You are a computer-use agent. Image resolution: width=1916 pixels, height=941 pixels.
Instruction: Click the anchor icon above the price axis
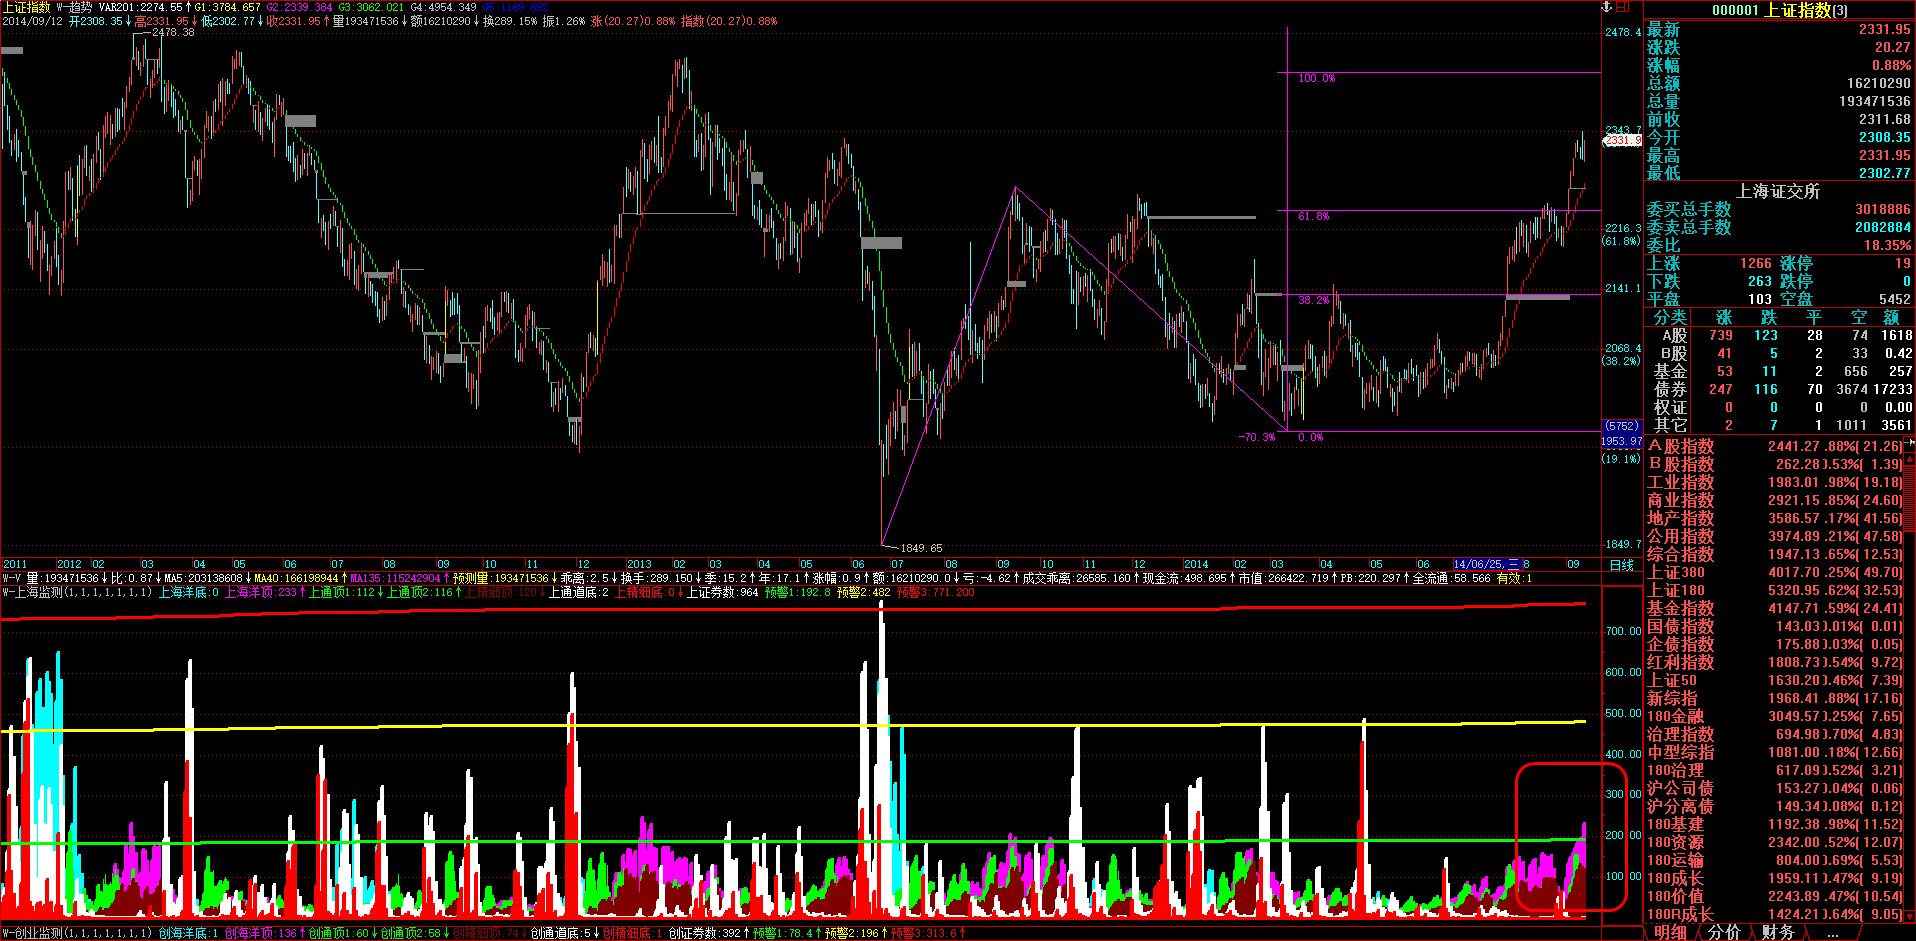[x=1608, y=7]
